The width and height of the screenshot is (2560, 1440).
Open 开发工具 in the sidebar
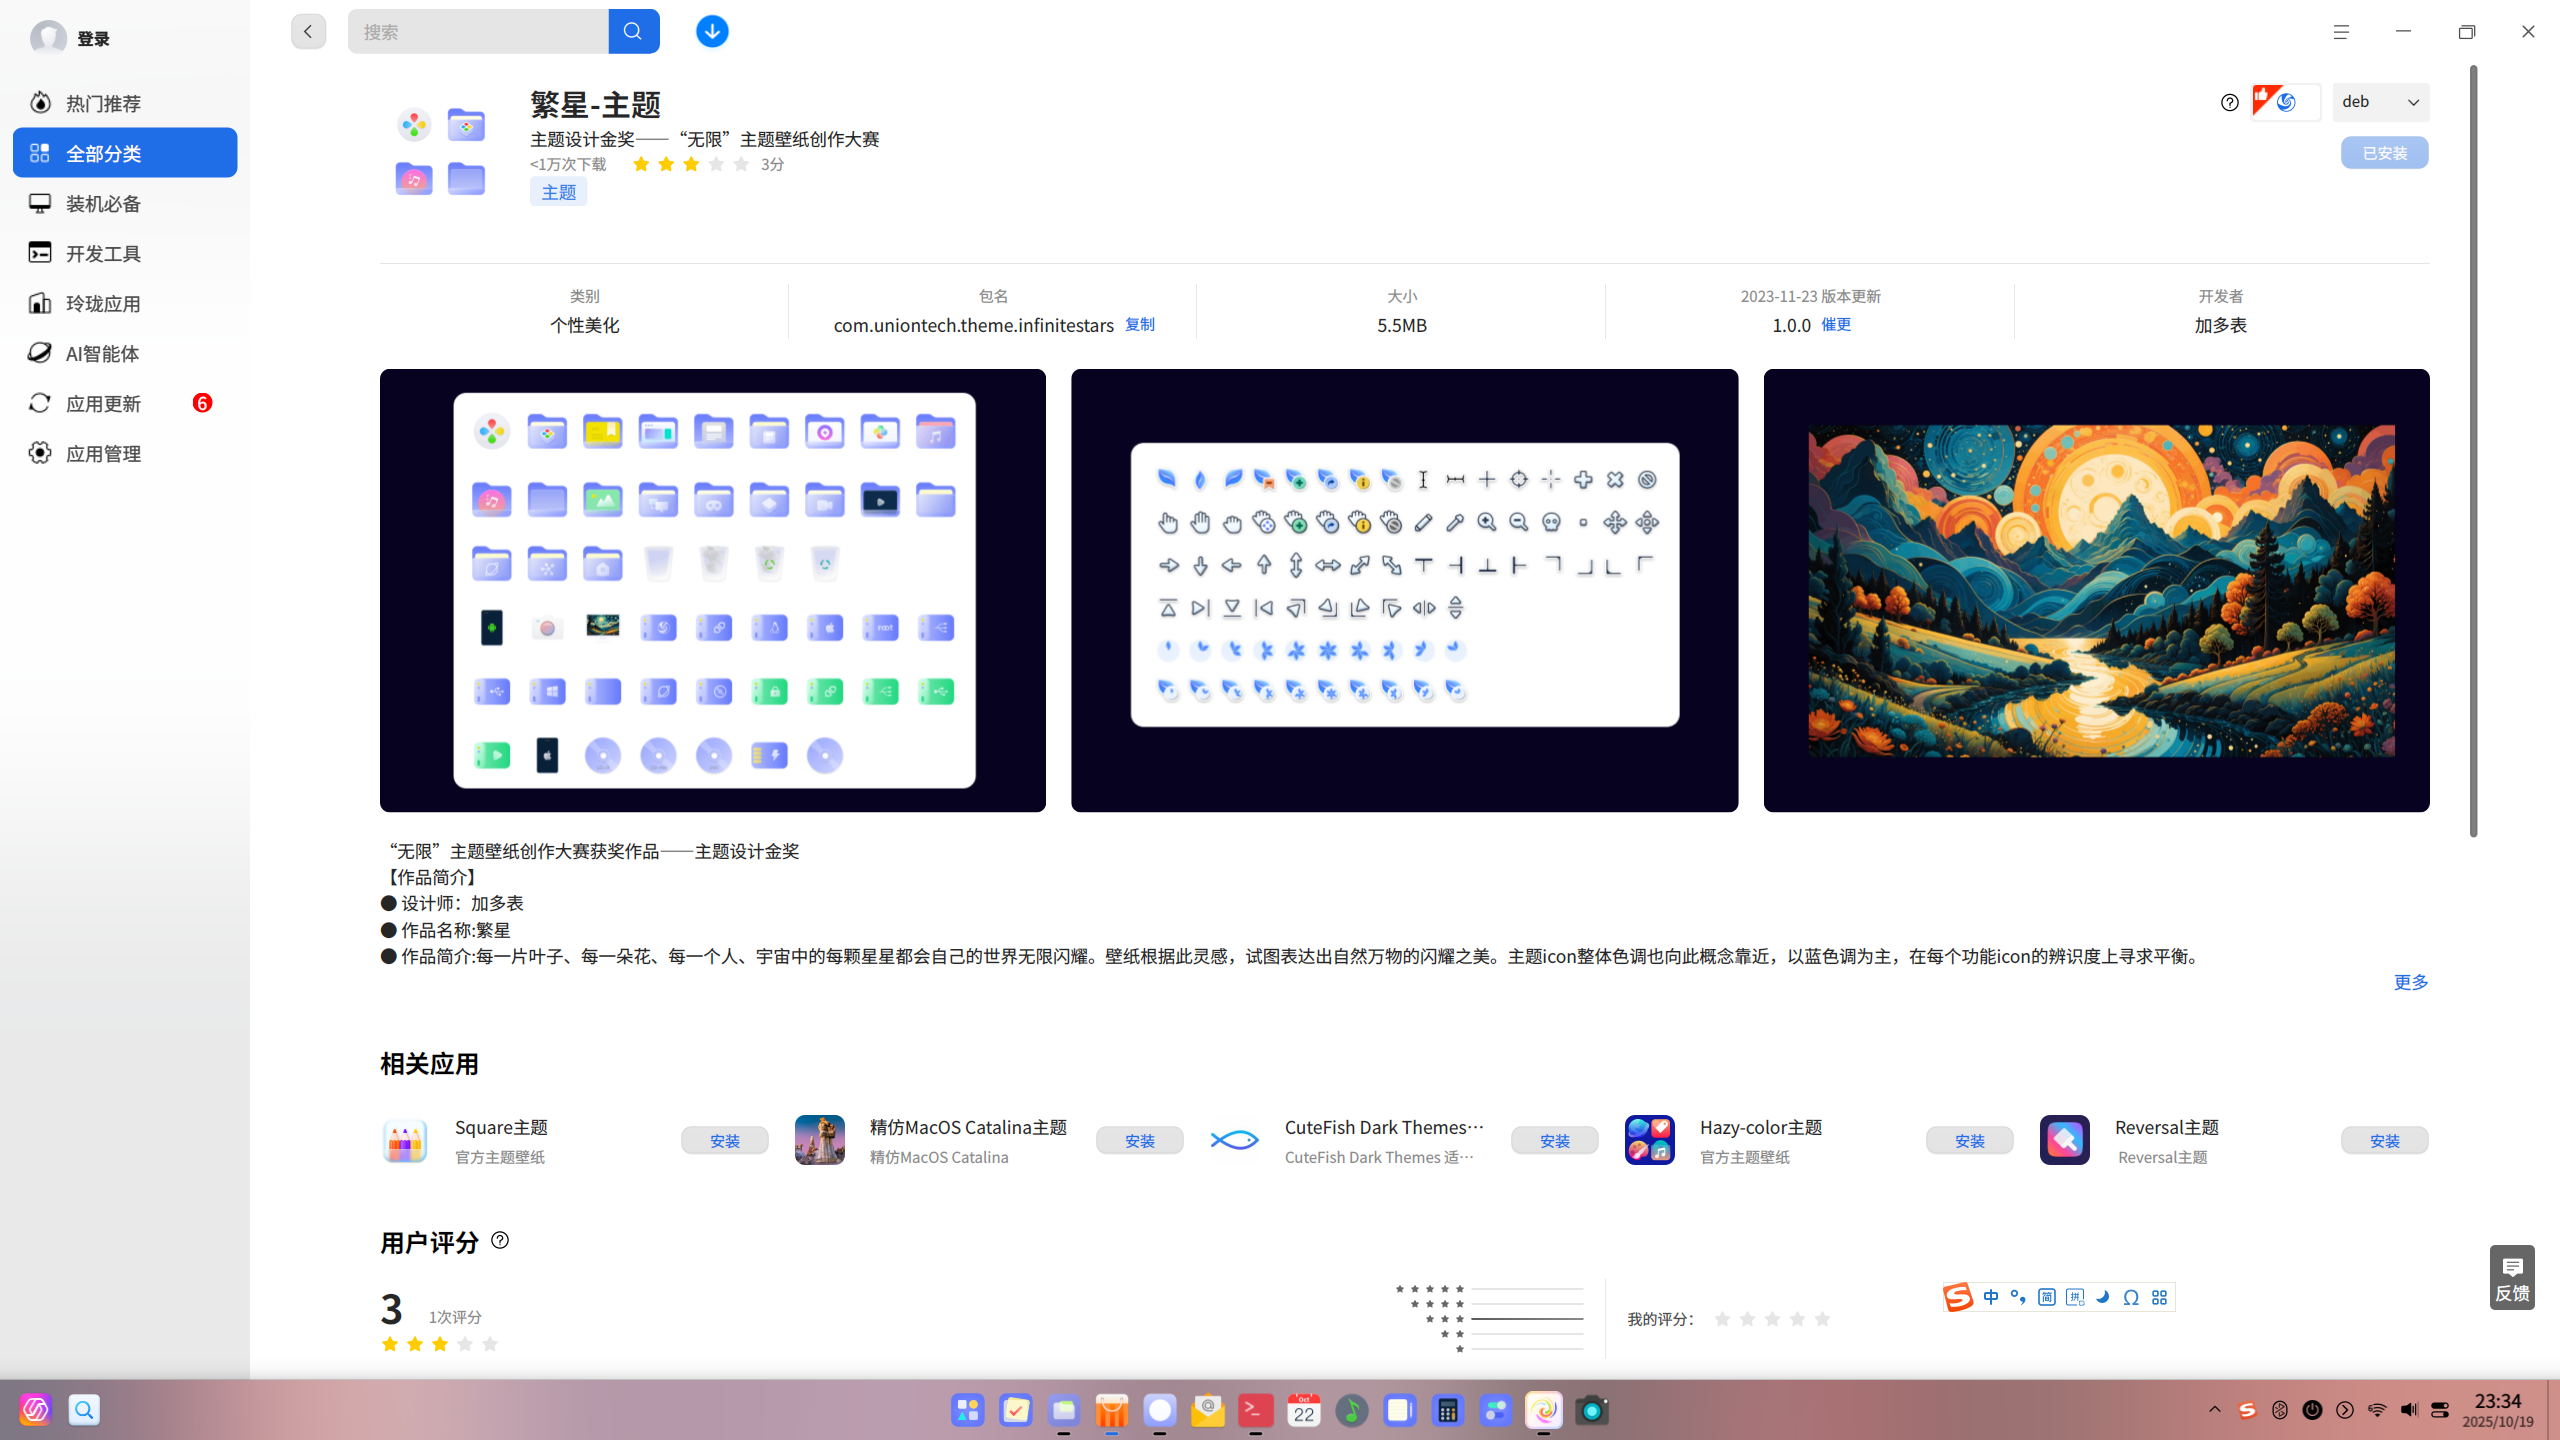pyautogui.click(x=125, y=253)
